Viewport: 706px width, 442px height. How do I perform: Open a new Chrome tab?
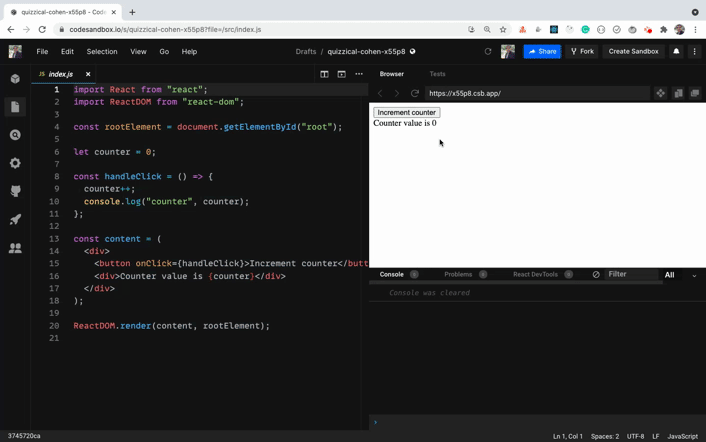132,12
